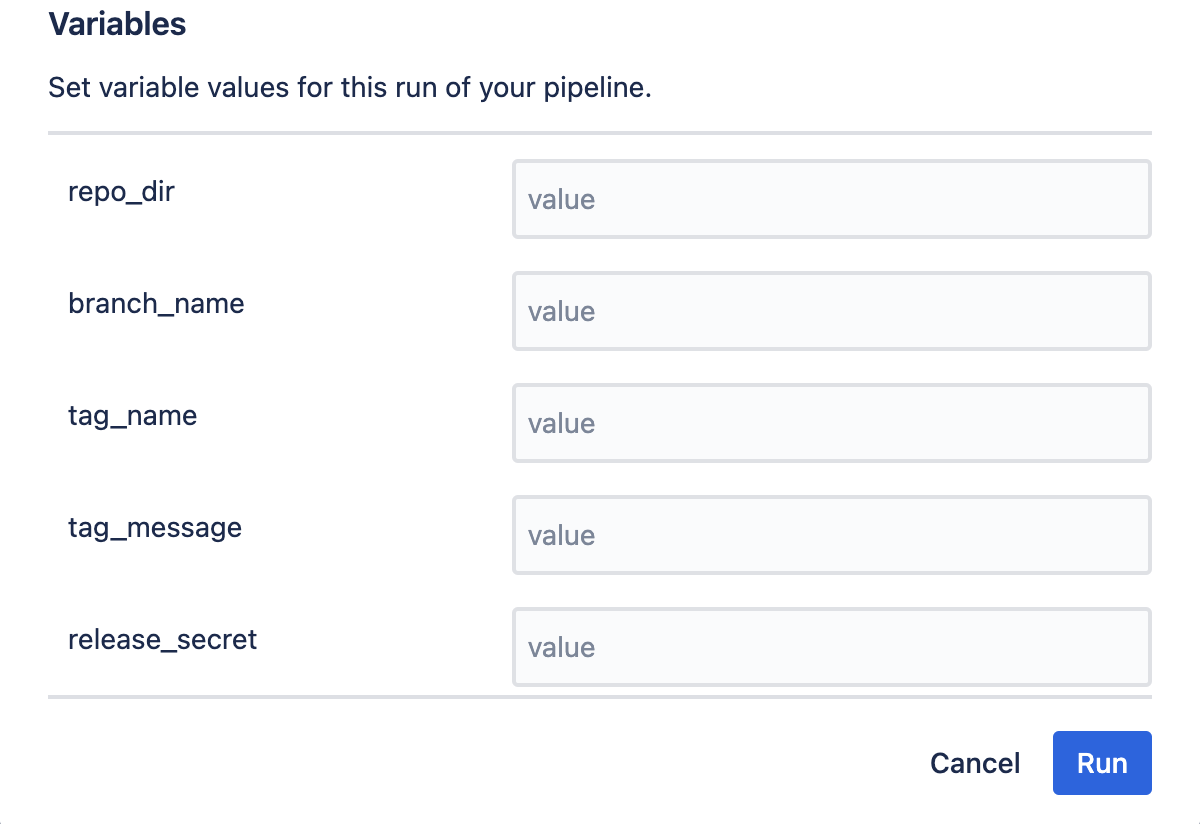This screenshot has width=1200, height=824.
Task: Cancel the pipeline variables dialog
Action: [x=975, y=763]
